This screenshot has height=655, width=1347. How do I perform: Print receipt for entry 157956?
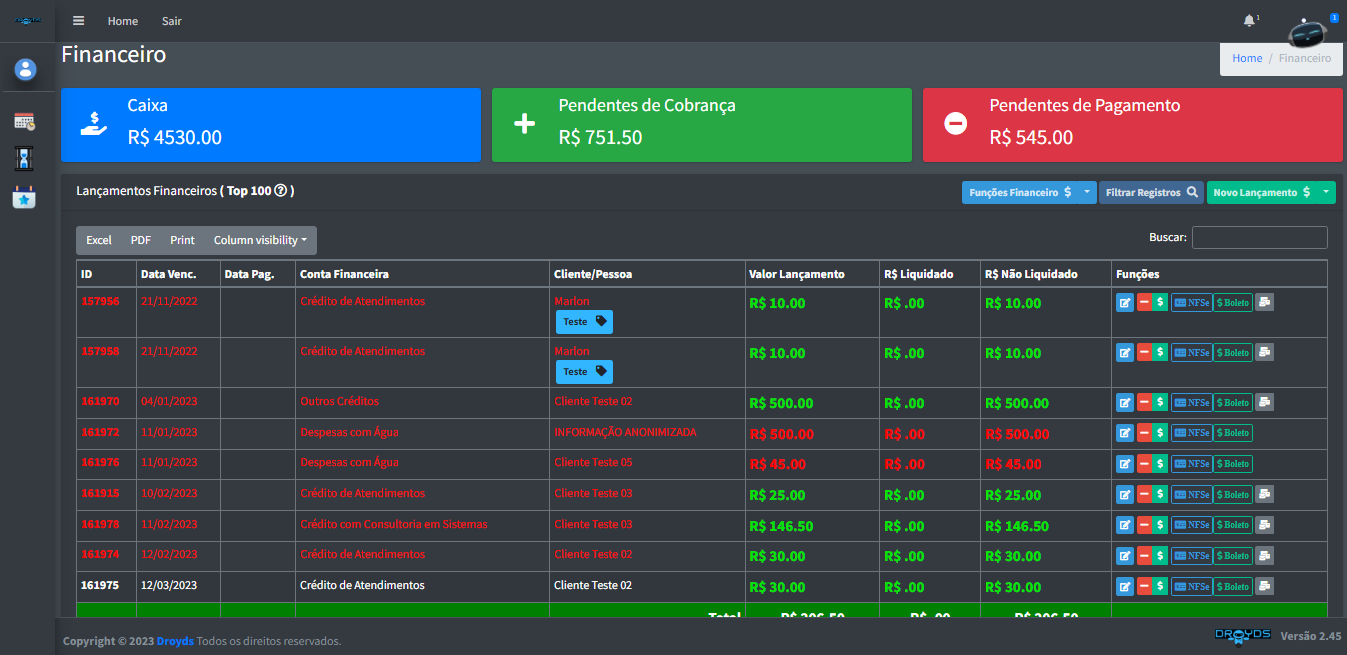tap(1264, 302)
